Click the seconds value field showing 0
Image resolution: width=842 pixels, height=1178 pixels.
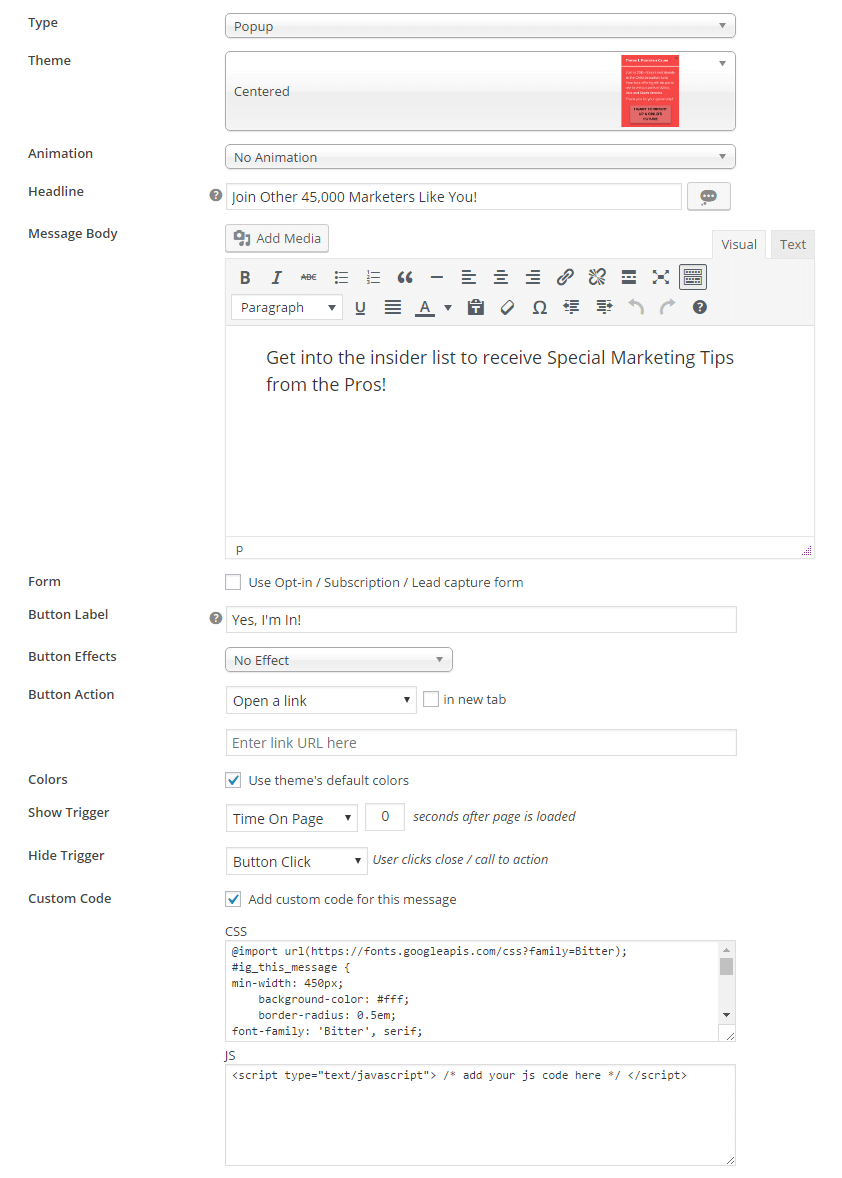pyautogui.click(x=385, y=817)
